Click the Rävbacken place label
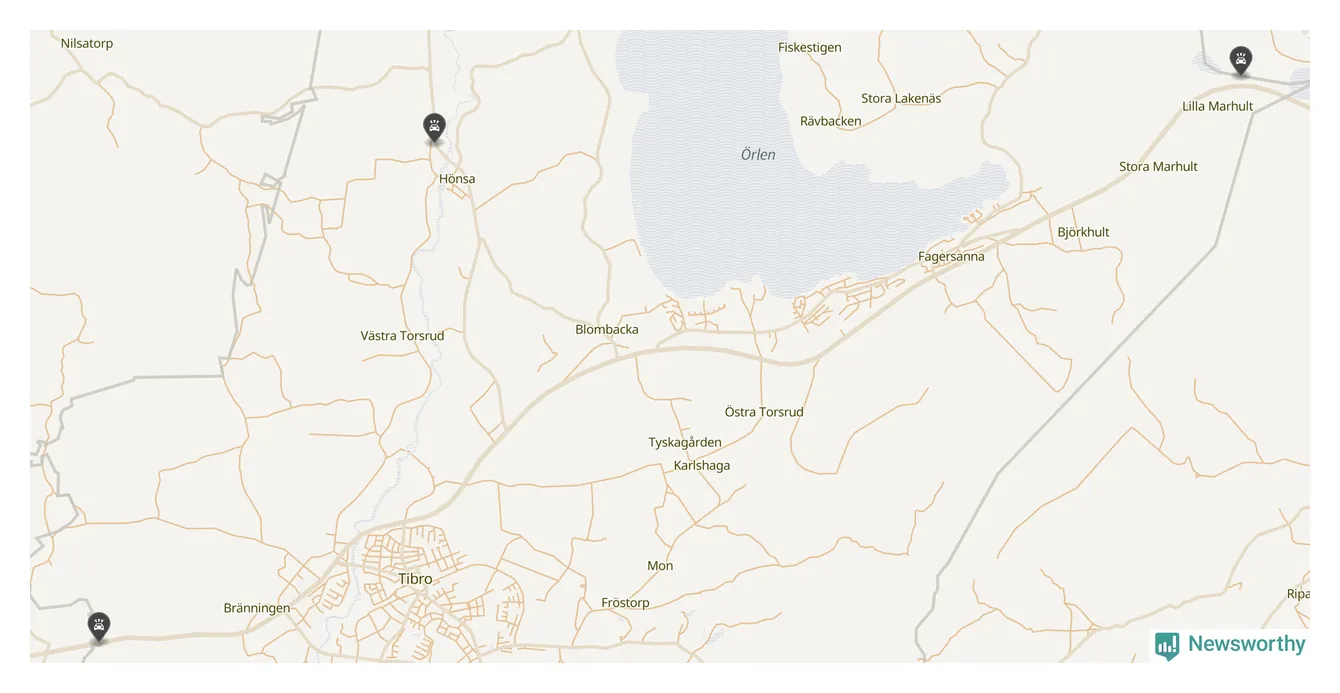 (x=831, y=122)
